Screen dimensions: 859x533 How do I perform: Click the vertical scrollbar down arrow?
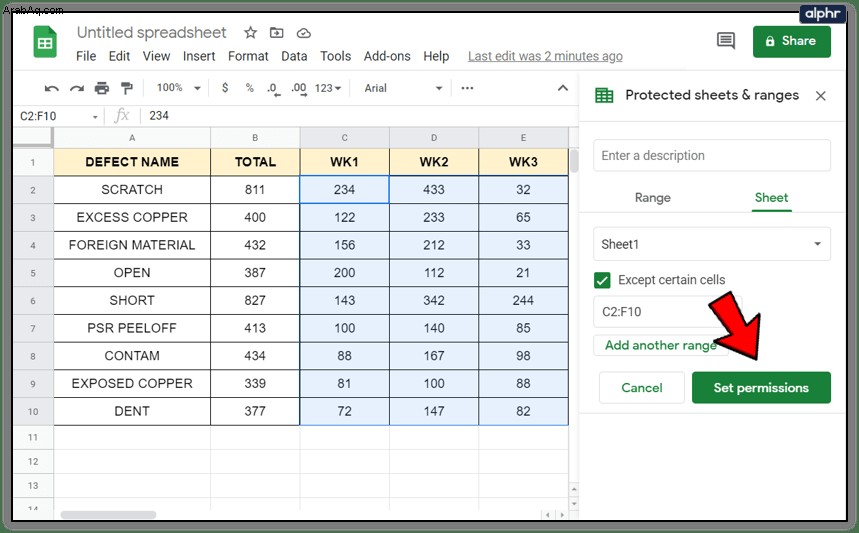[574, 503]
